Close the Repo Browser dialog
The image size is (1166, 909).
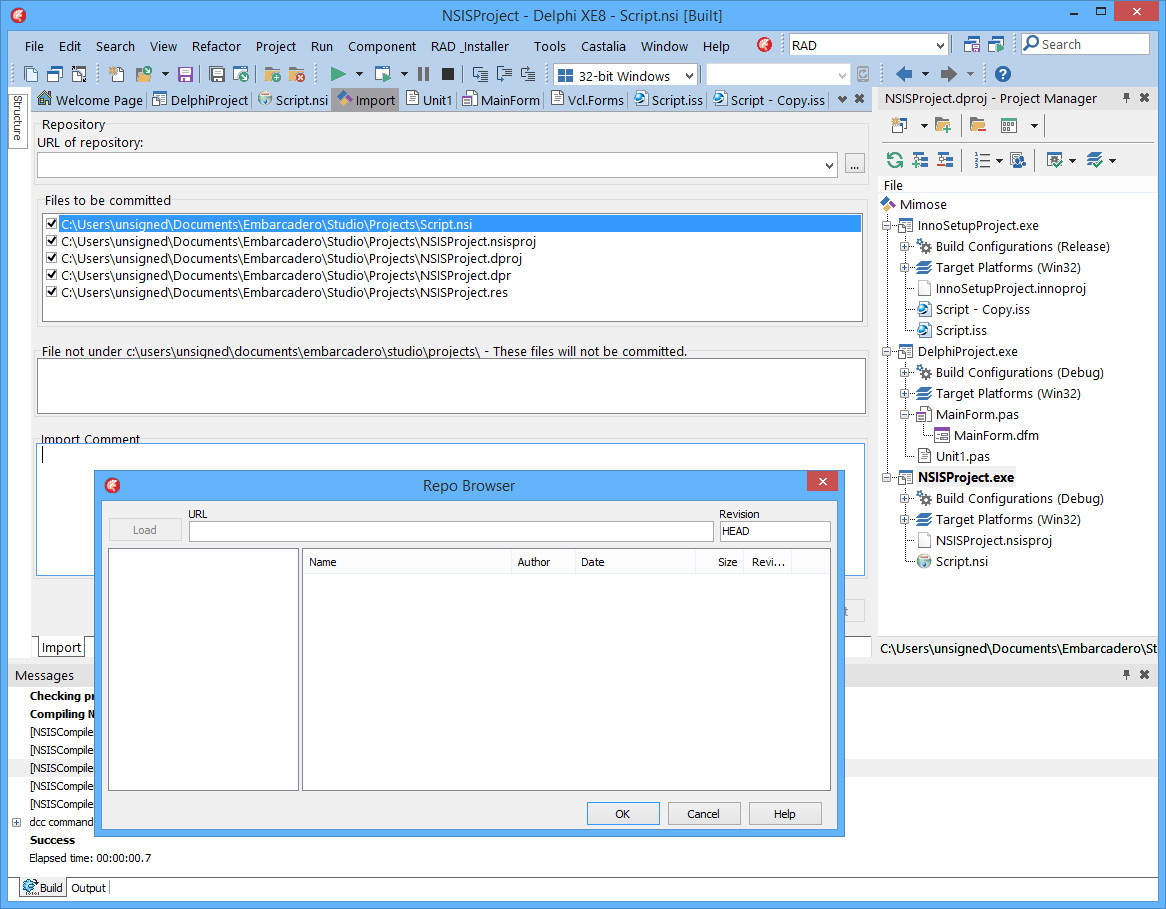point(822,481)
